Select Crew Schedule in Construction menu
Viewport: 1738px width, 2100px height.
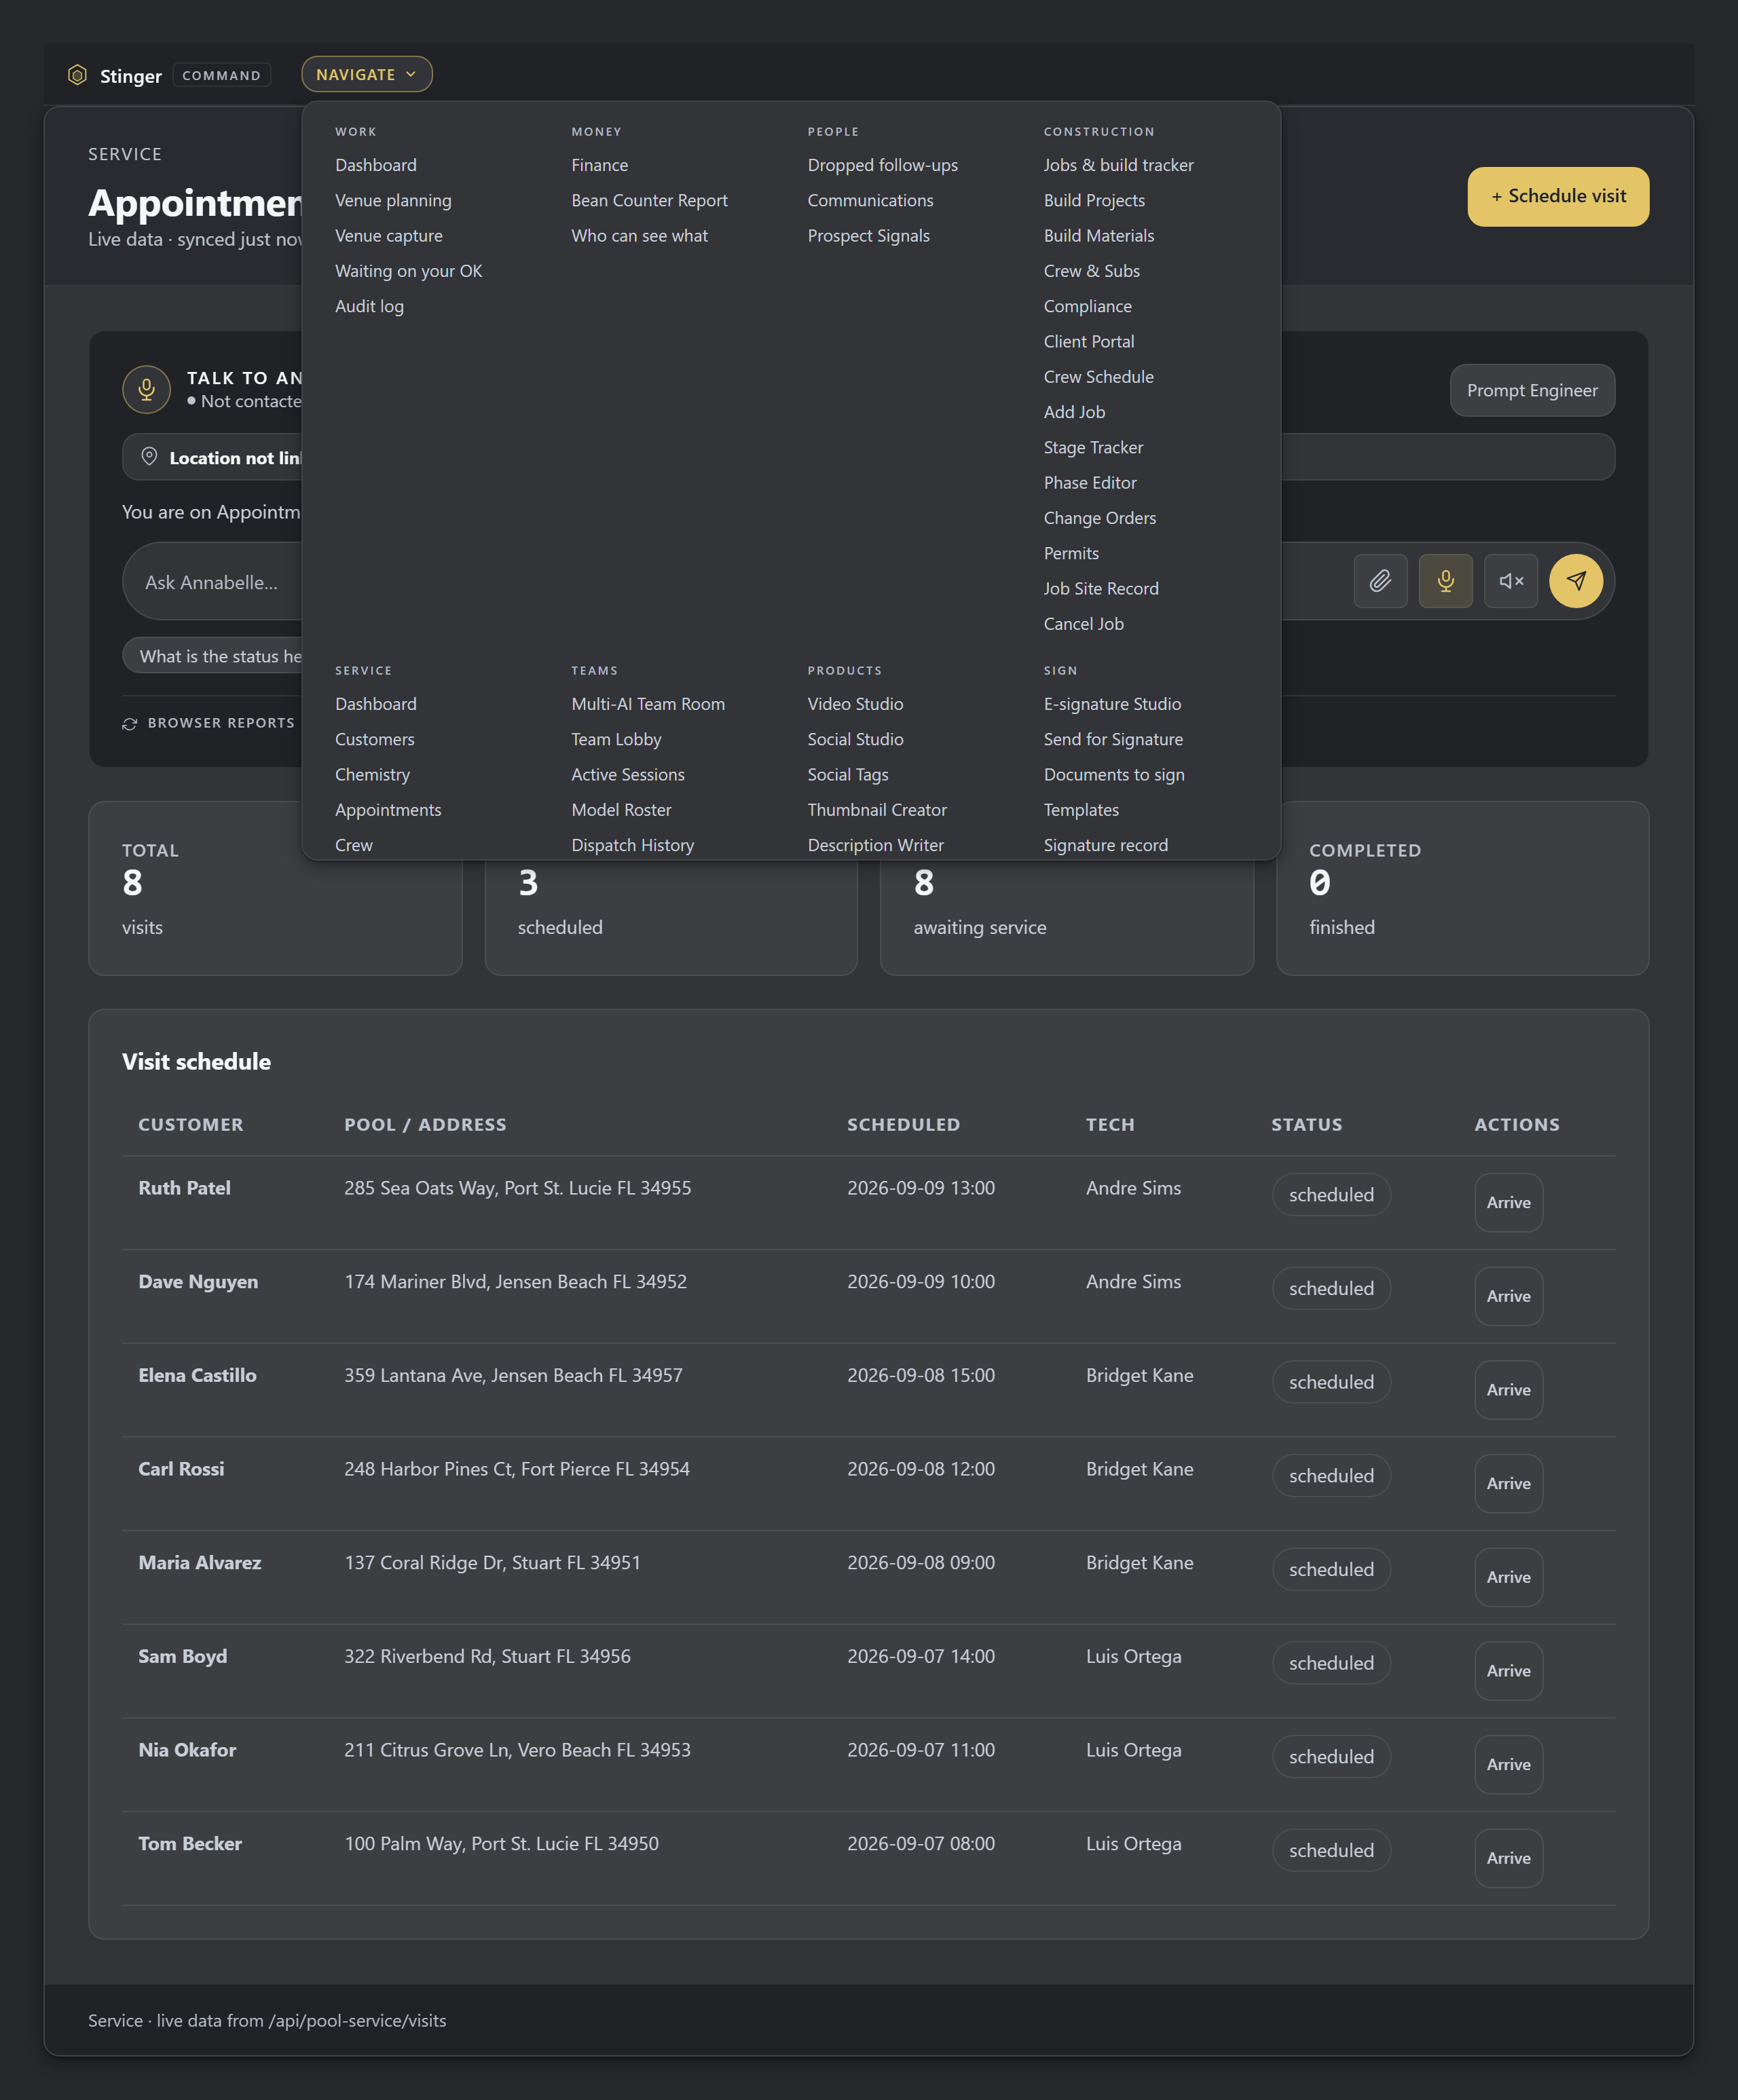(x=1098, y=377)
